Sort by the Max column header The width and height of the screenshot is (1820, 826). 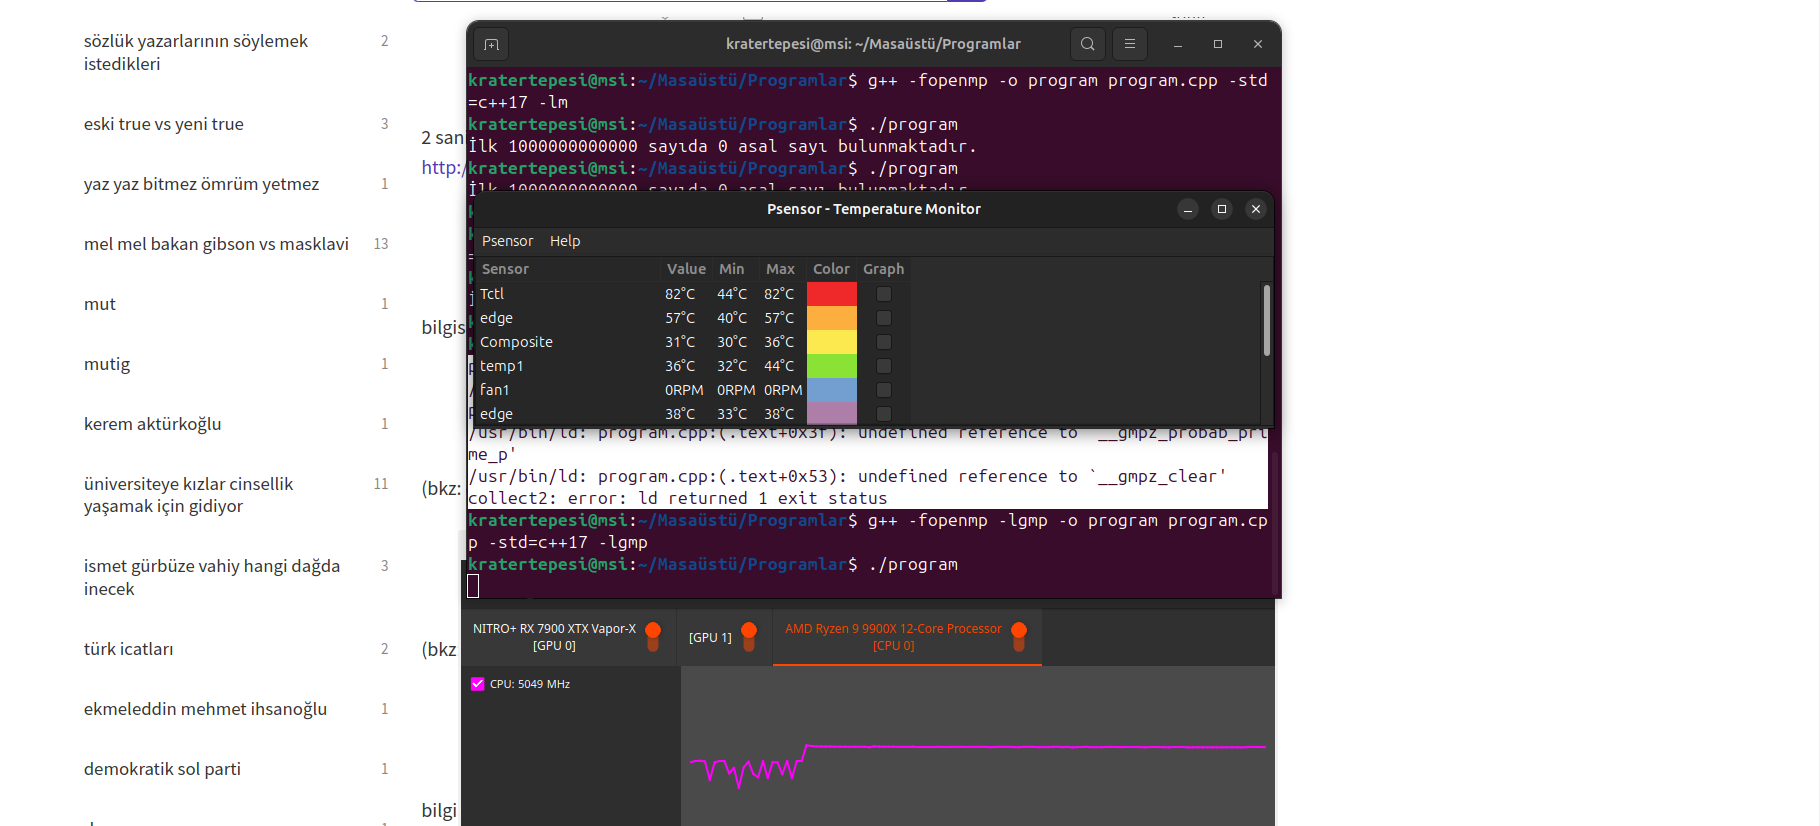click(781, 269)
